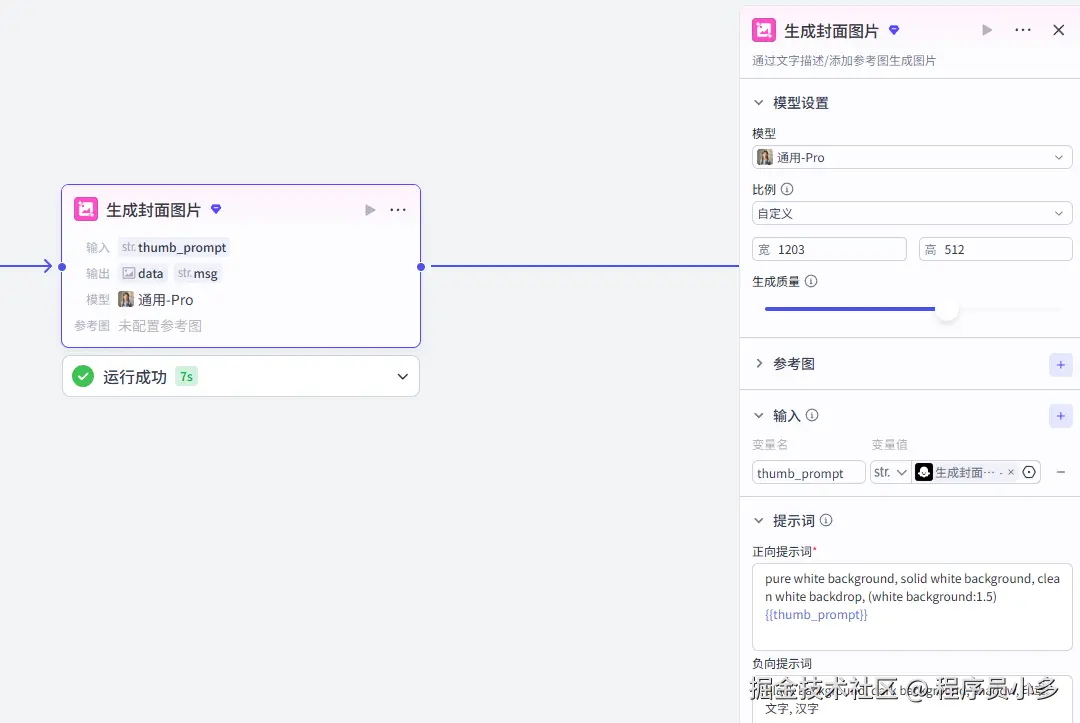Collapse the 模型设置 section
1080x723 pixels.
click(x=759, y=102)
